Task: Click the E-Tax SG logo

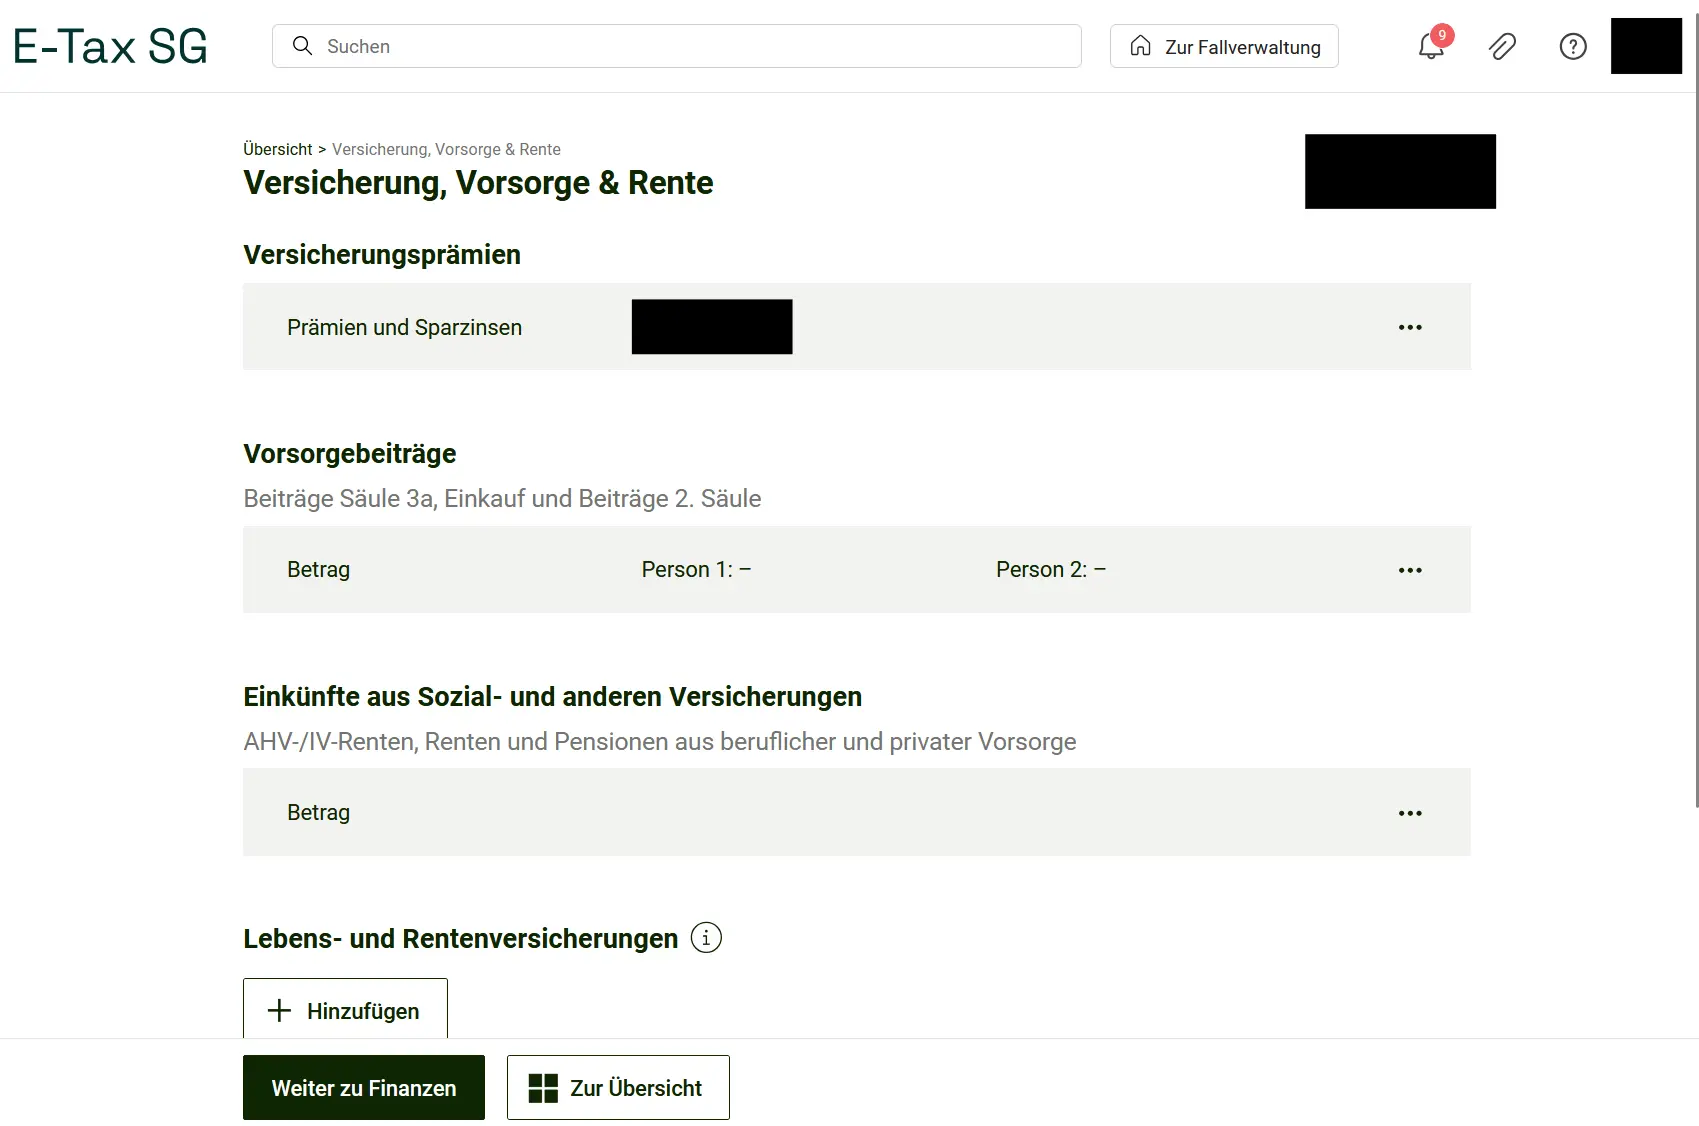Action: [x=110, y=47]
